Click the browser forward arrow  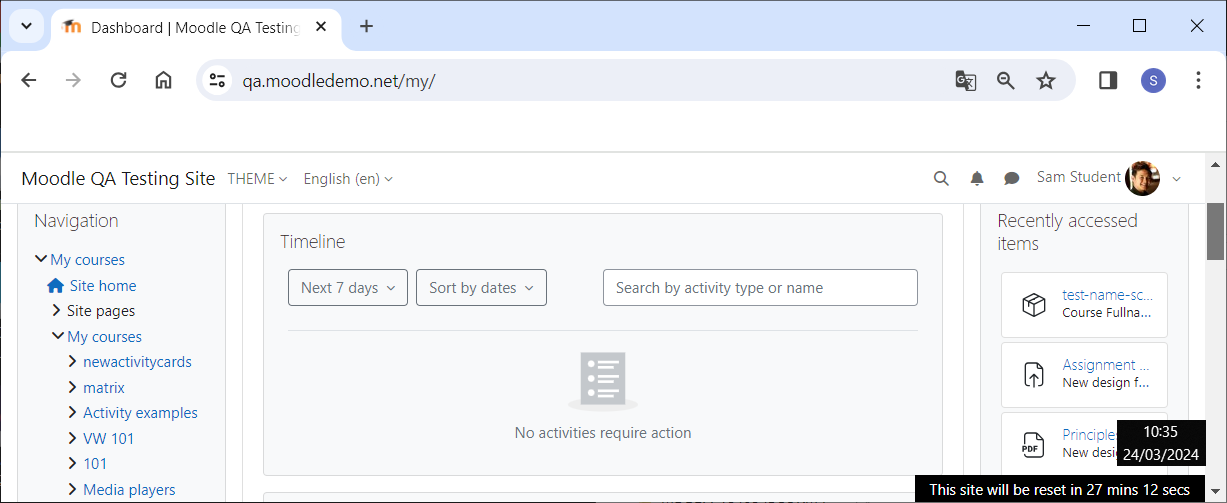(x=73, y=81)
